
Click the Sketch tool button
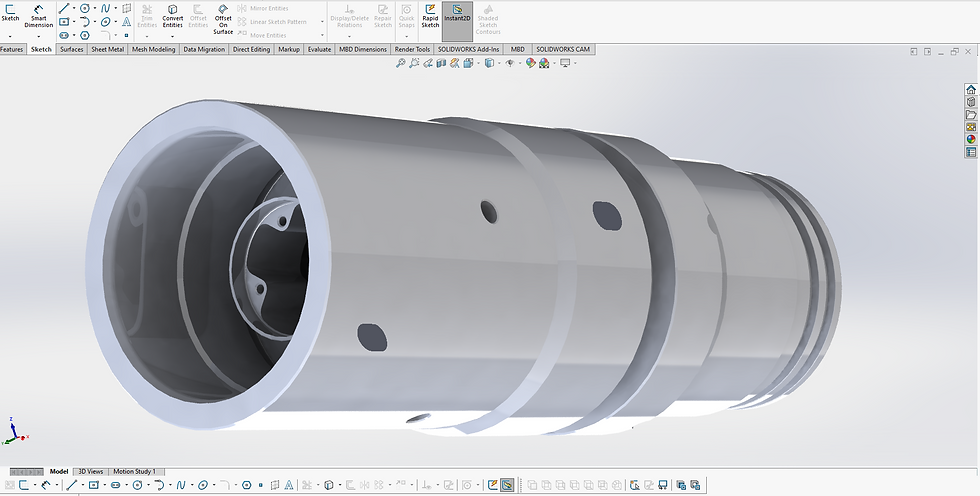coord(10,13)
